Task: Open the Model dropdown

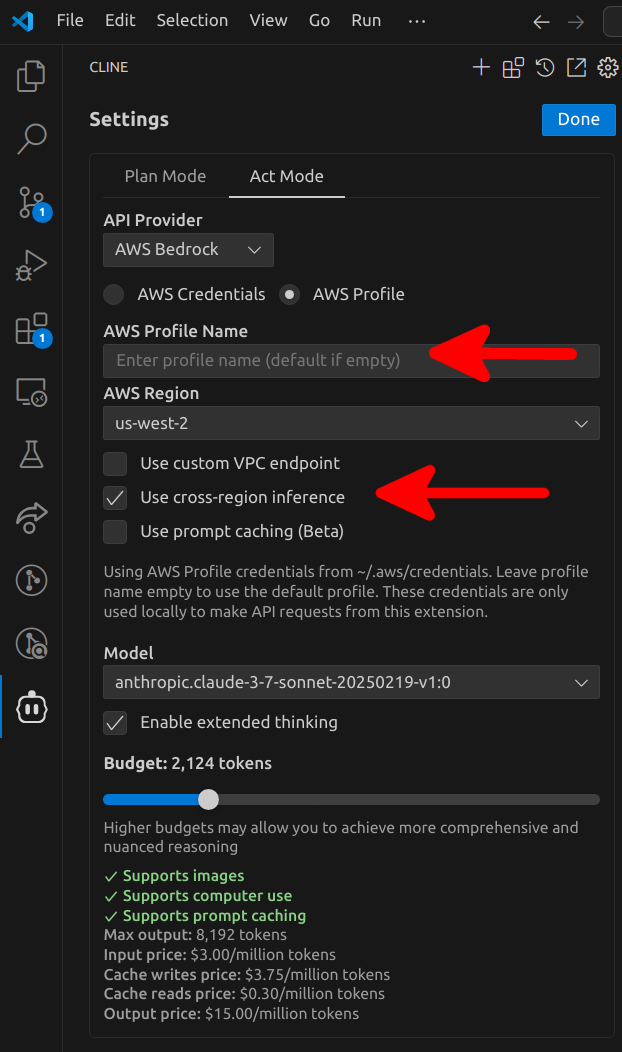Action: point(352,682)
